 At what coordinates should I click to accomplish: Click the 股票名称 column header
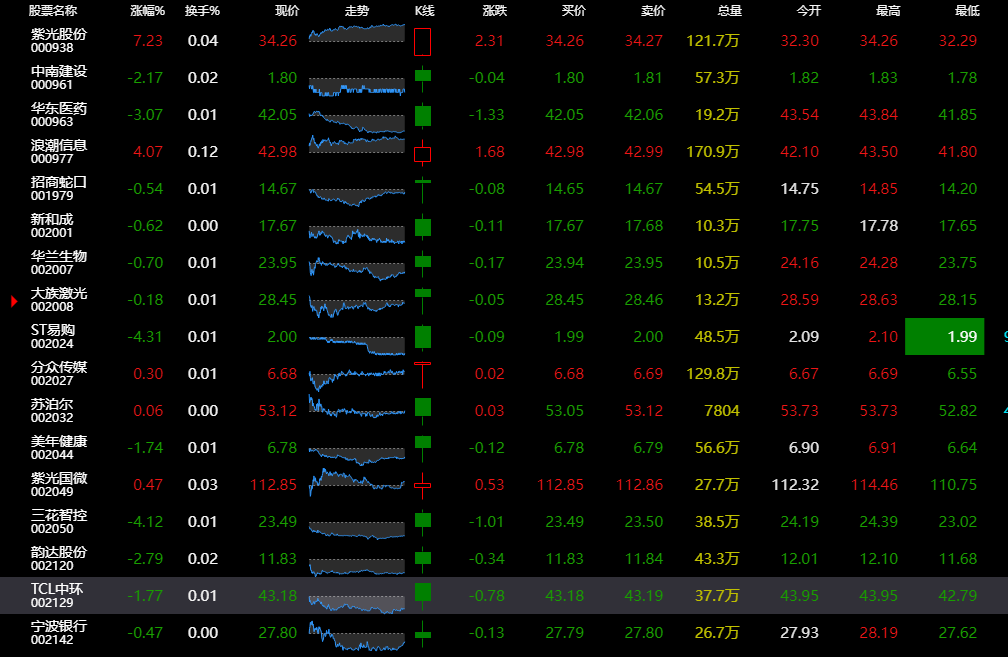pos(53,11)
